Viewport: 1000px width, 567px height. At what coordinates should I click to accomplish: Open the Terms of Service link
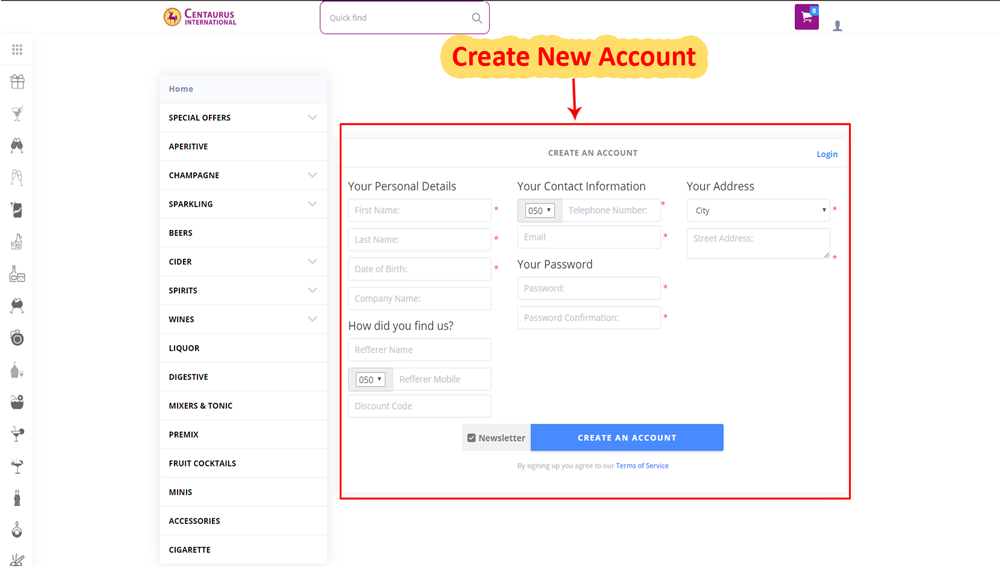click(642, 466)
